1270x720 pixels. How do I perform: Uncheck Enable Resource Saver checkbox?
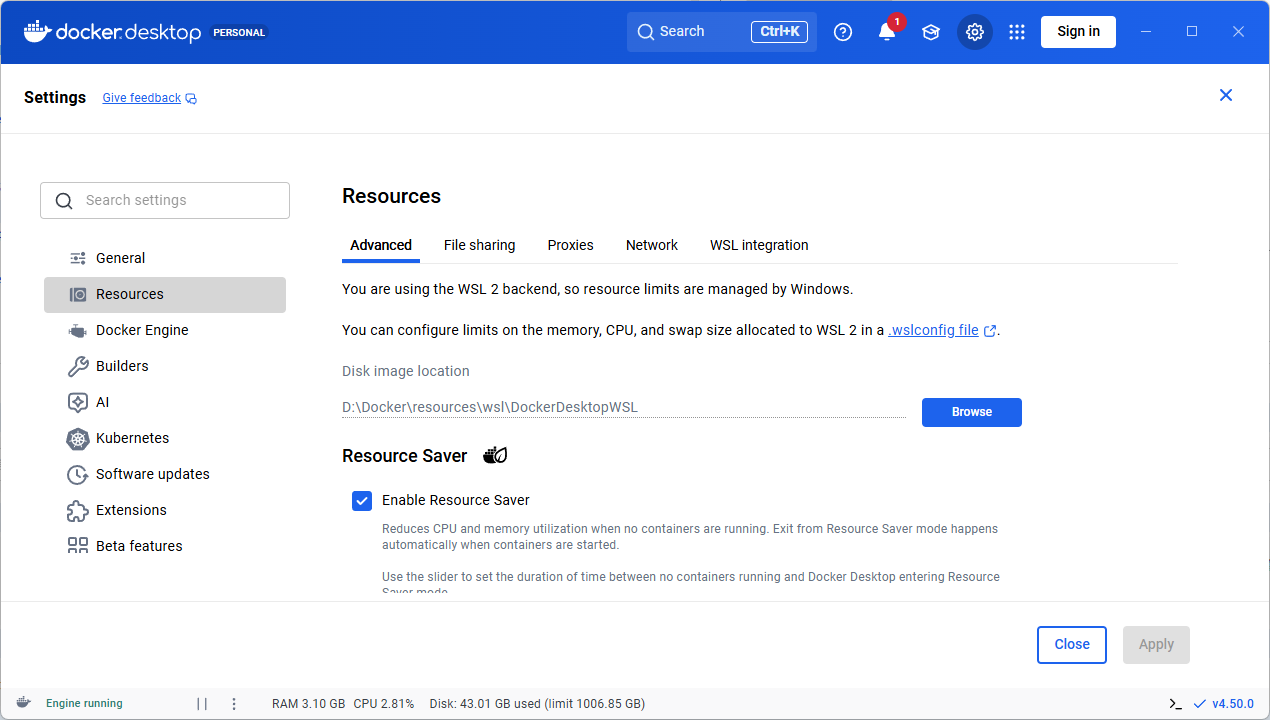362,500
